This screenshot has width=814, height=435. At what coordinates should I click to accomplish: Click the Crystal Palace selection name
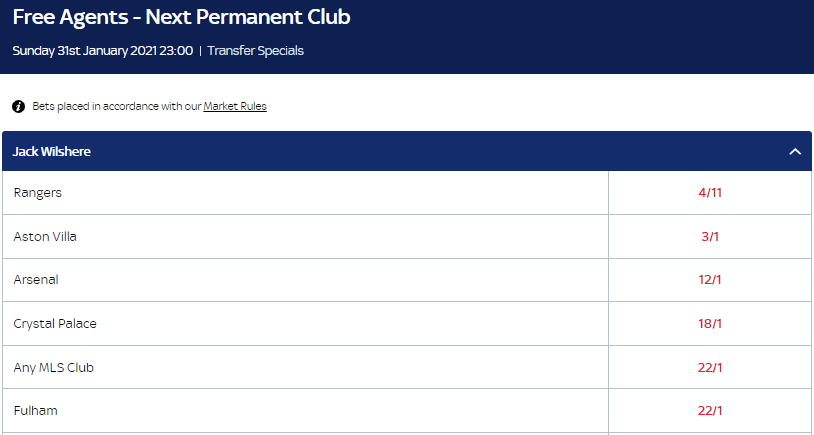[x=55, y=324]
